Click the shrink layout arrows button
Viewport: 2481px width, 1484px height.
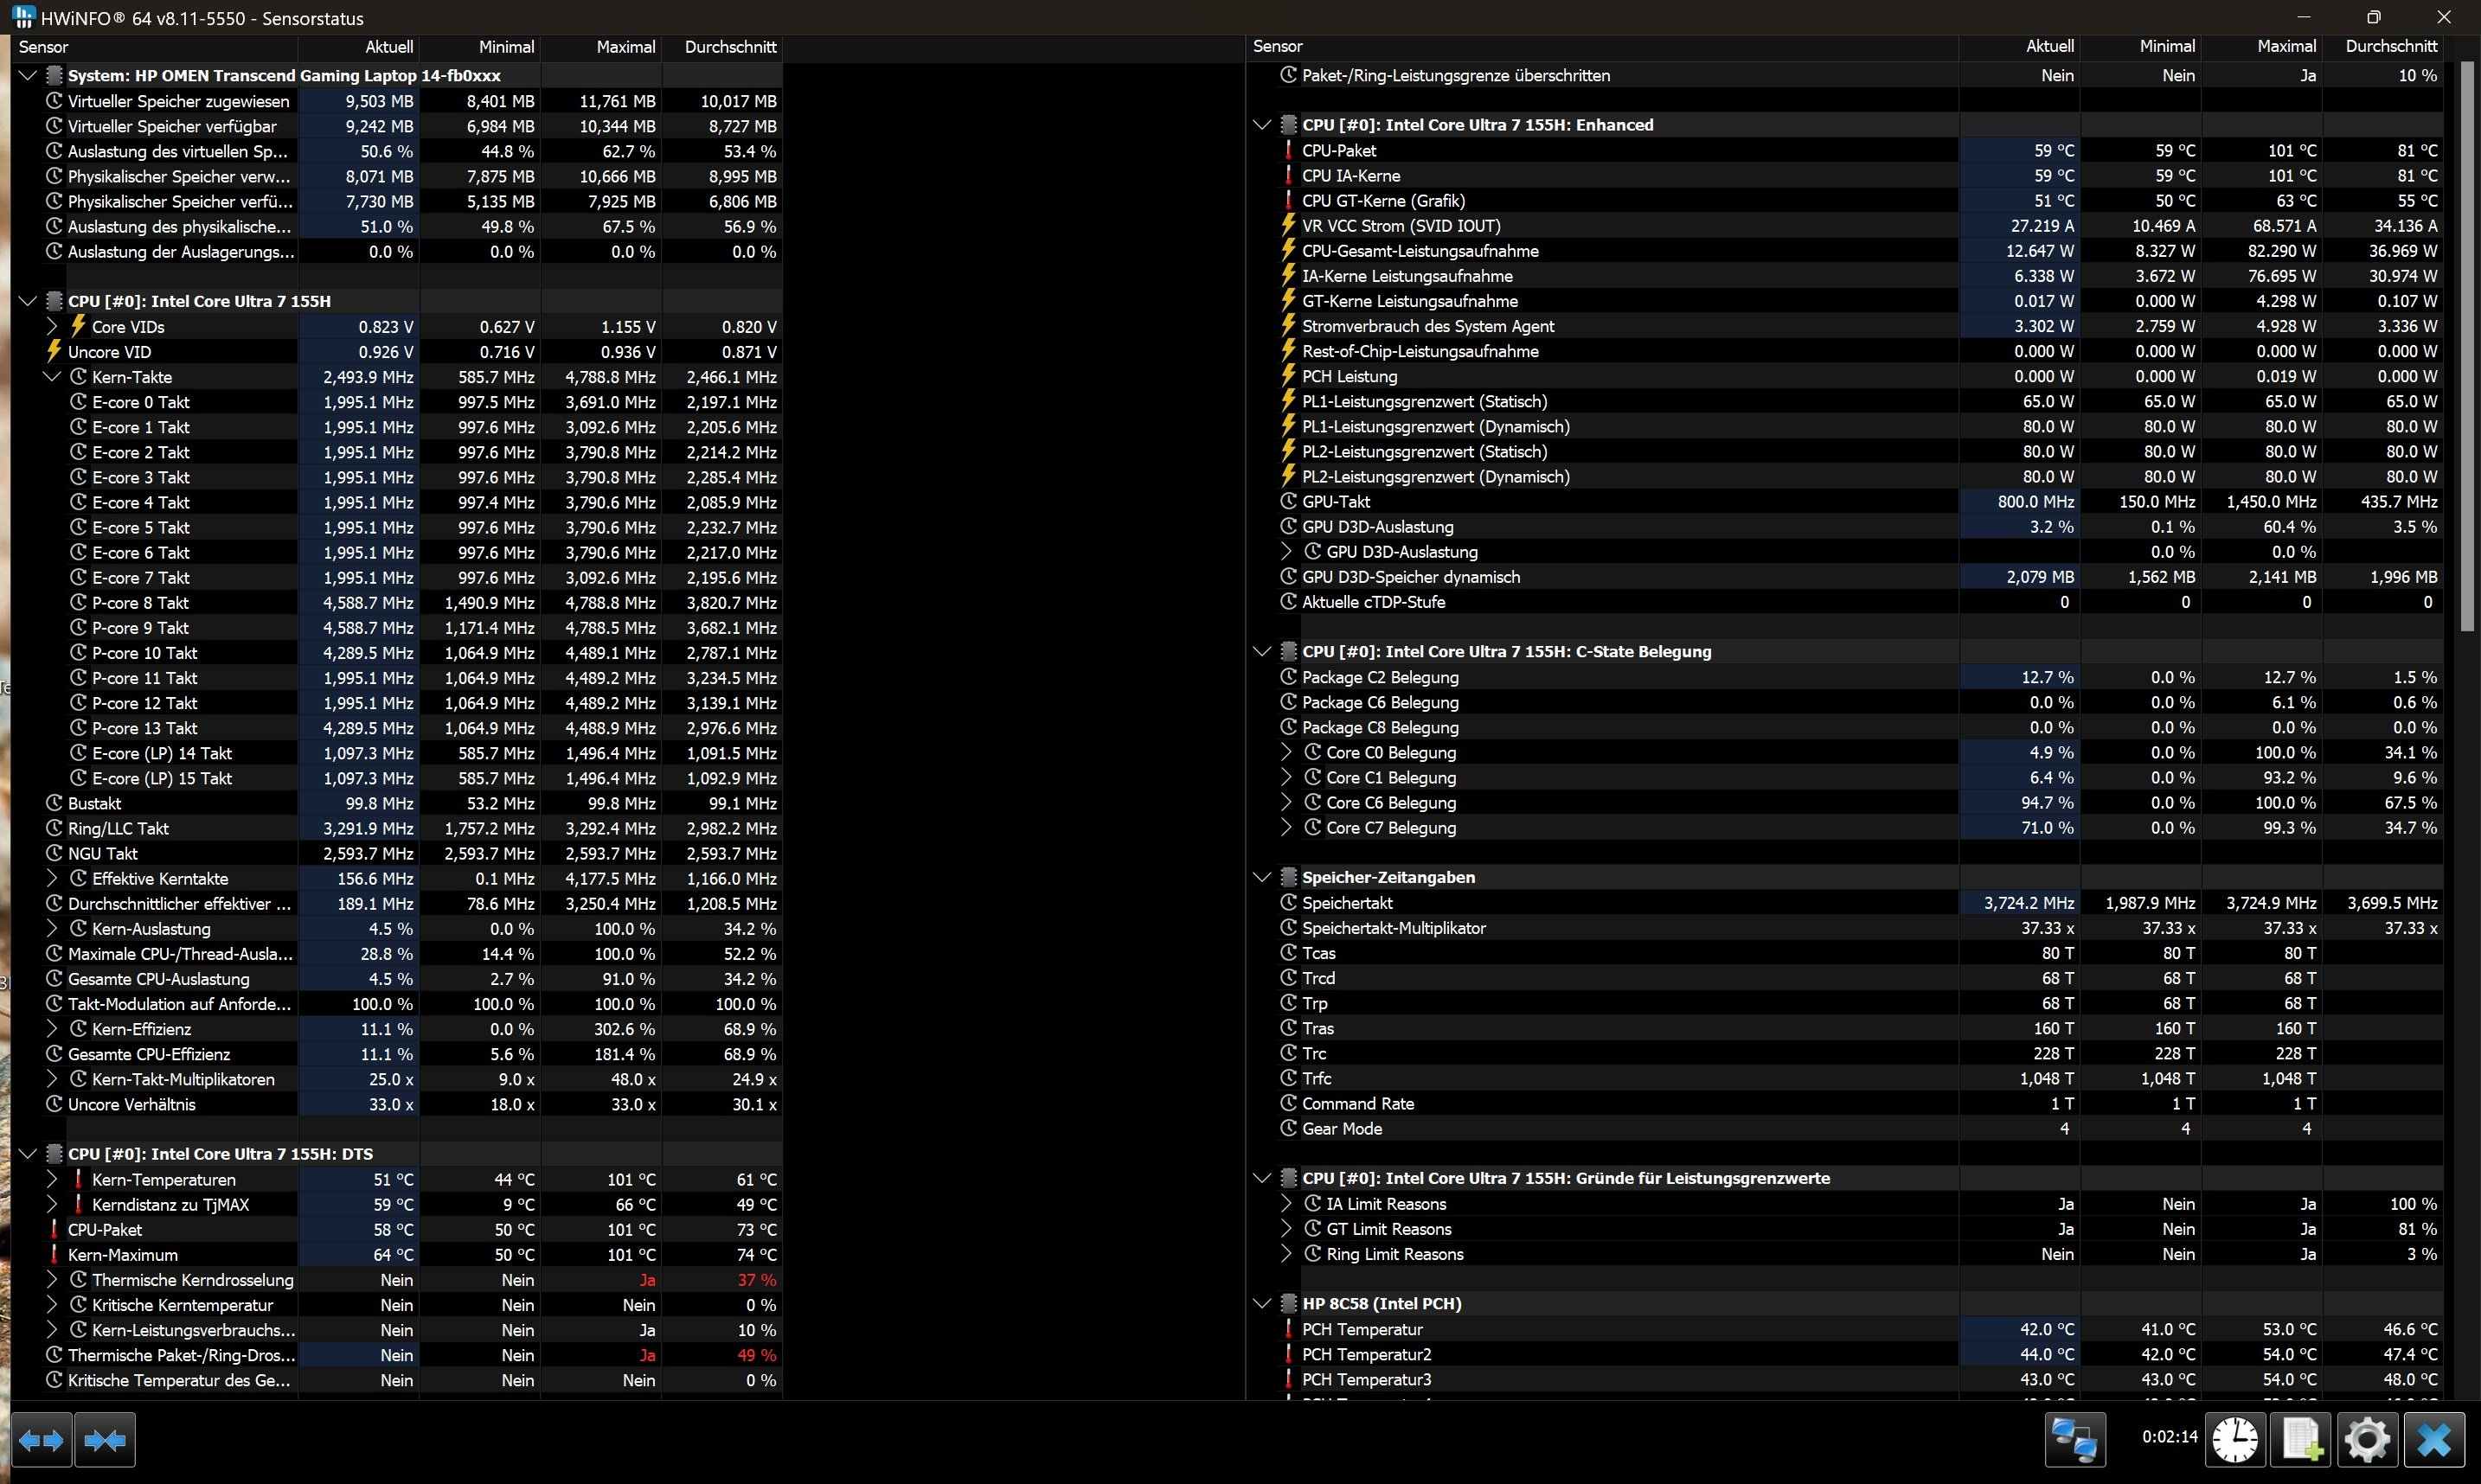pyautogui.click(x=105, y=1440)
